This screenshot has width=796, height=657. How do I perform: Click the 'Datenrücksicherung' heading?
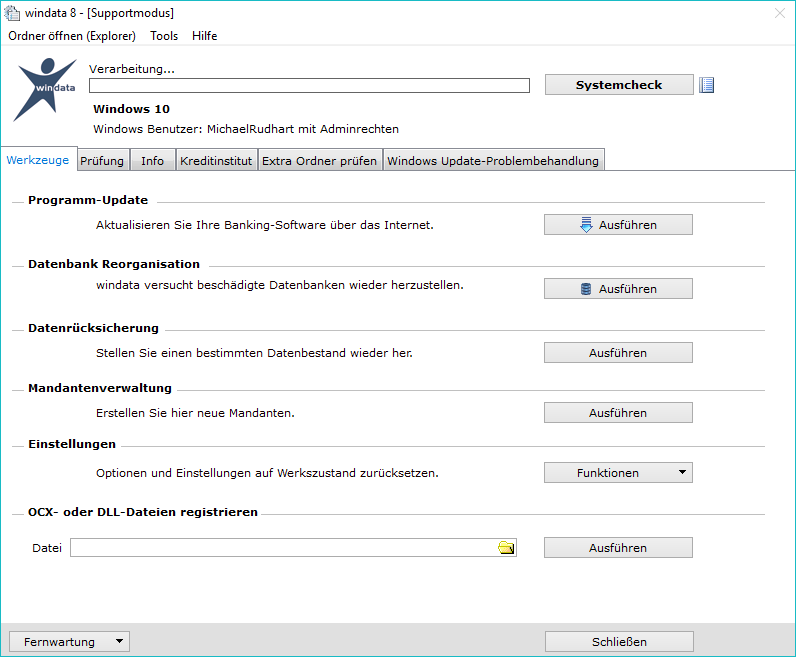[93, 328]
